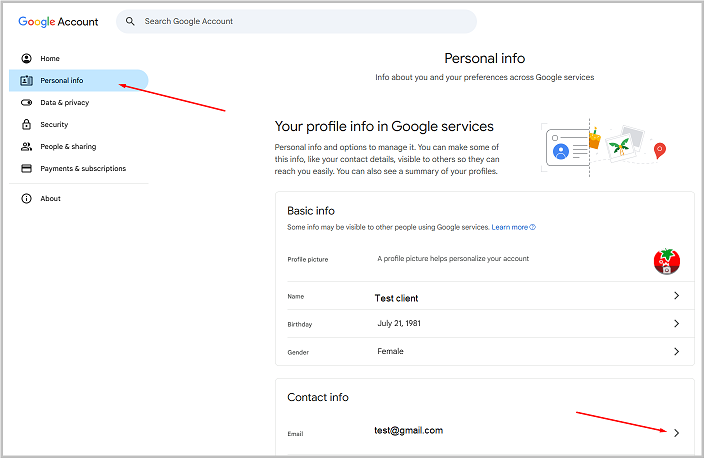This screenshot has height=459, width=705.
Task: Expand the Gender row chevron
Action: 676,352
